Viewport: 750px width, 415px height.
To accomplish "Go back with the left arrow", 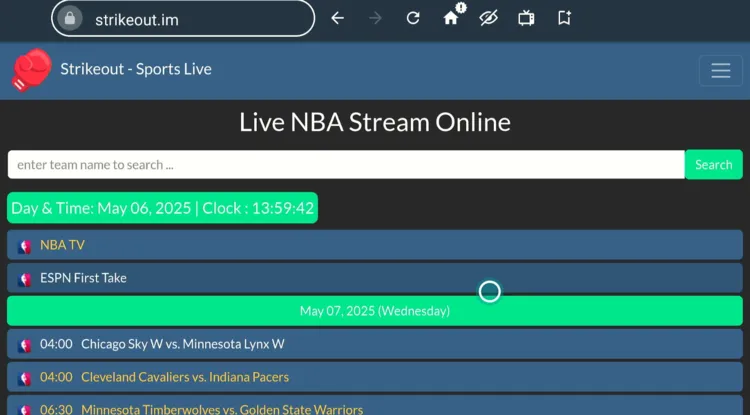I will (338, 19).
